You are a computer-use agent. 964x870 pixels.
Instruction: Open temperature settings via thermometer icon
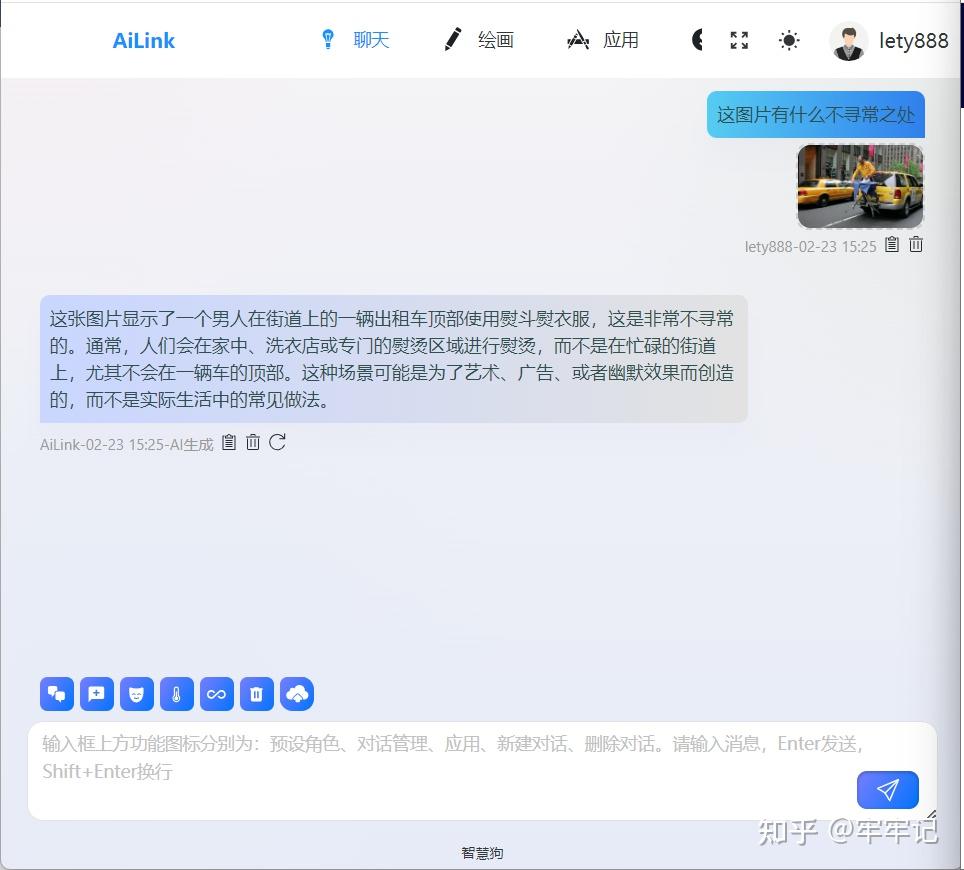point(177,693)
